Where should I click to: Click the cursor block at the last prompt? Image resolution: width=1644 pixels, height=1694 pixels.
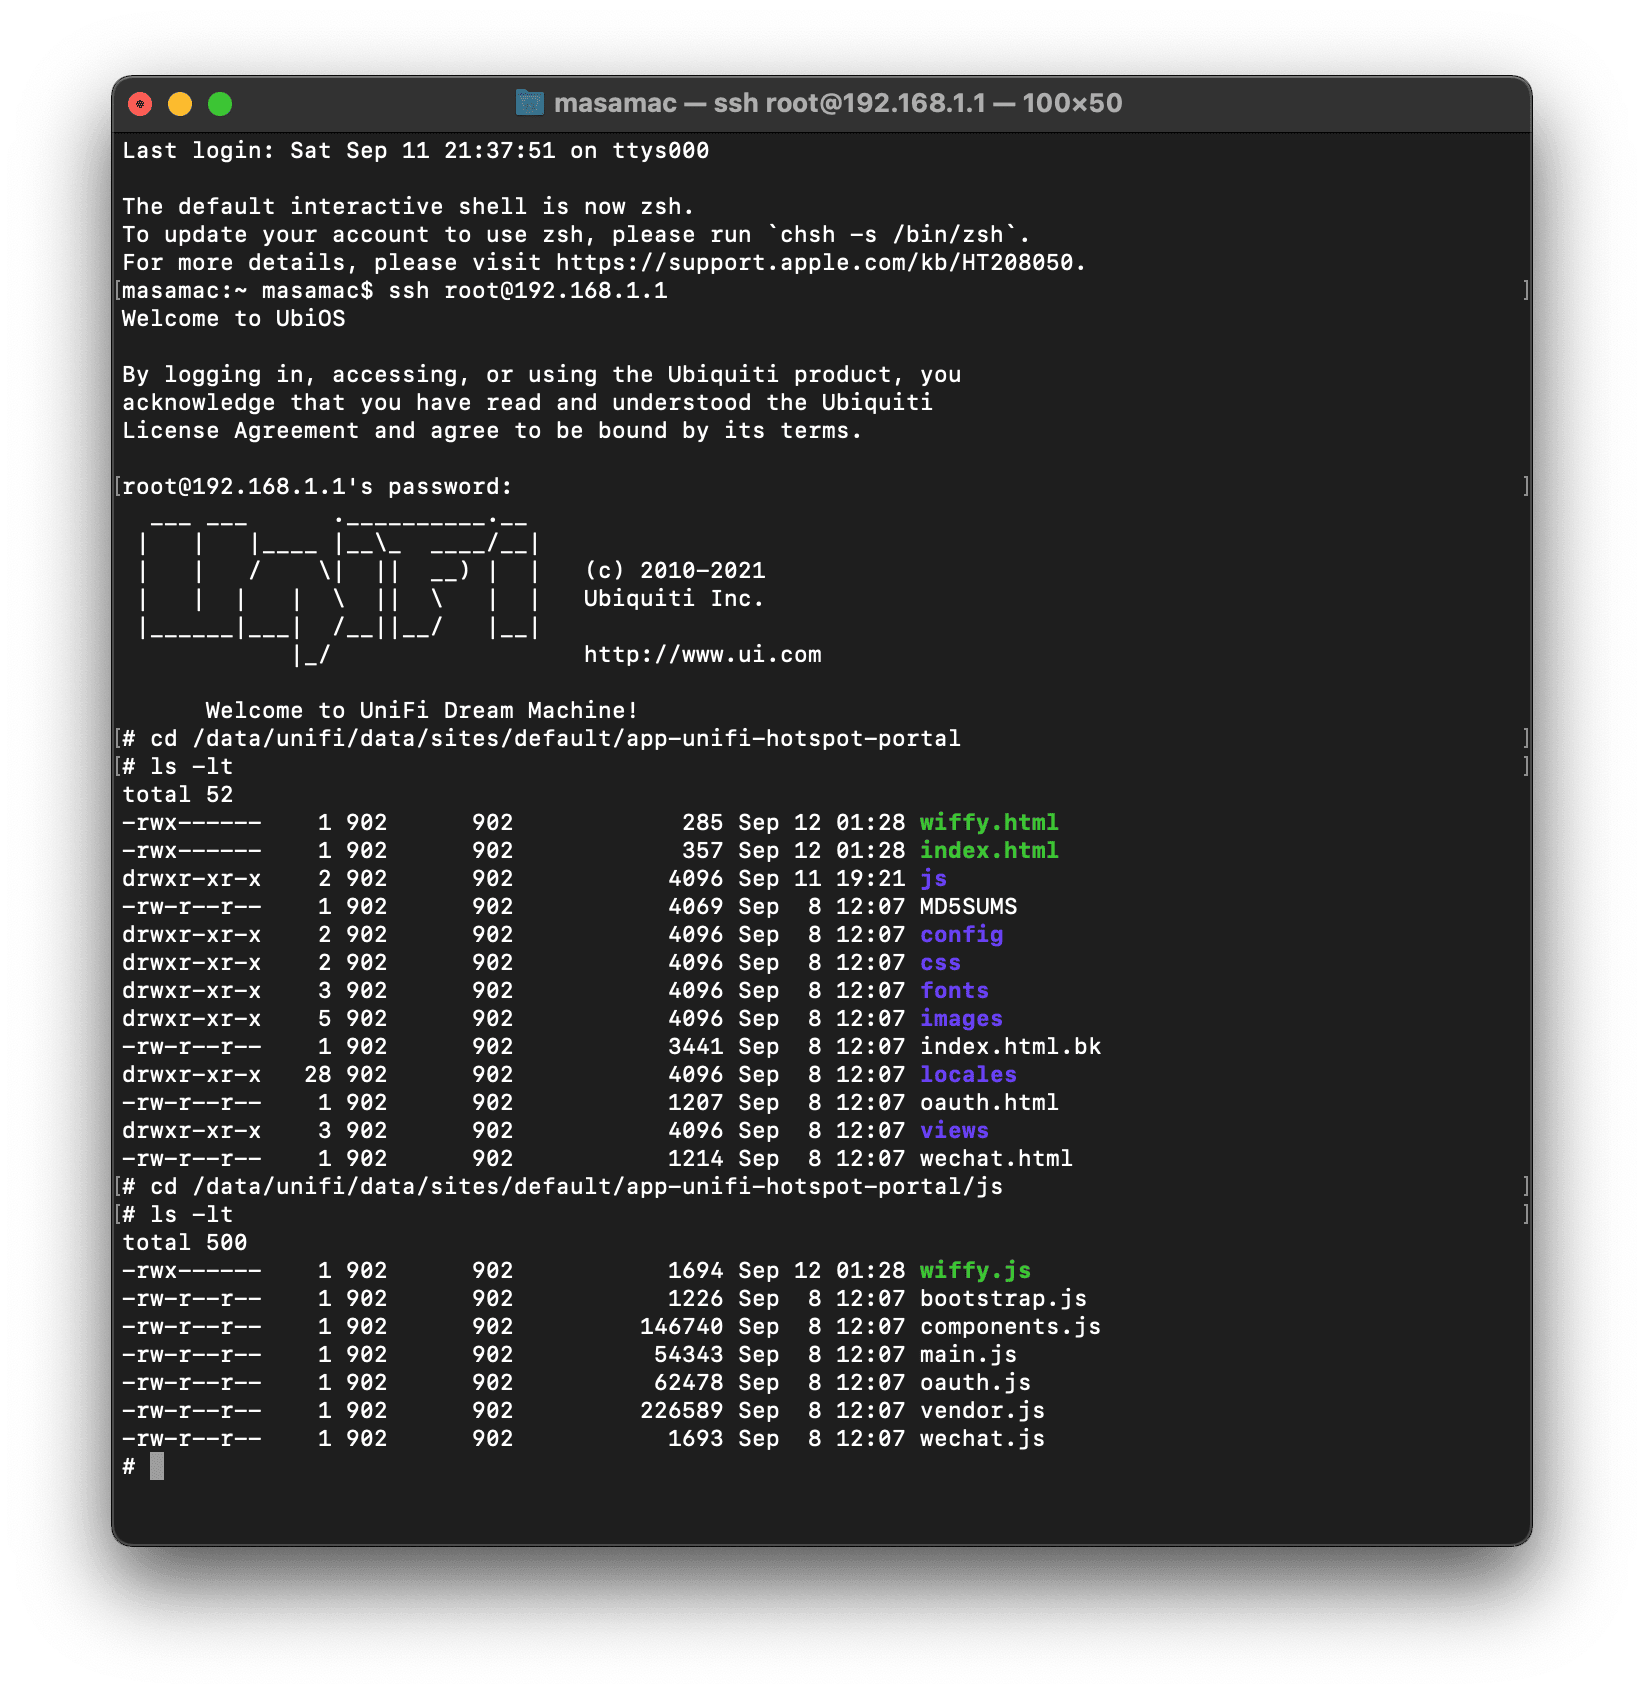pos(157,1467)
